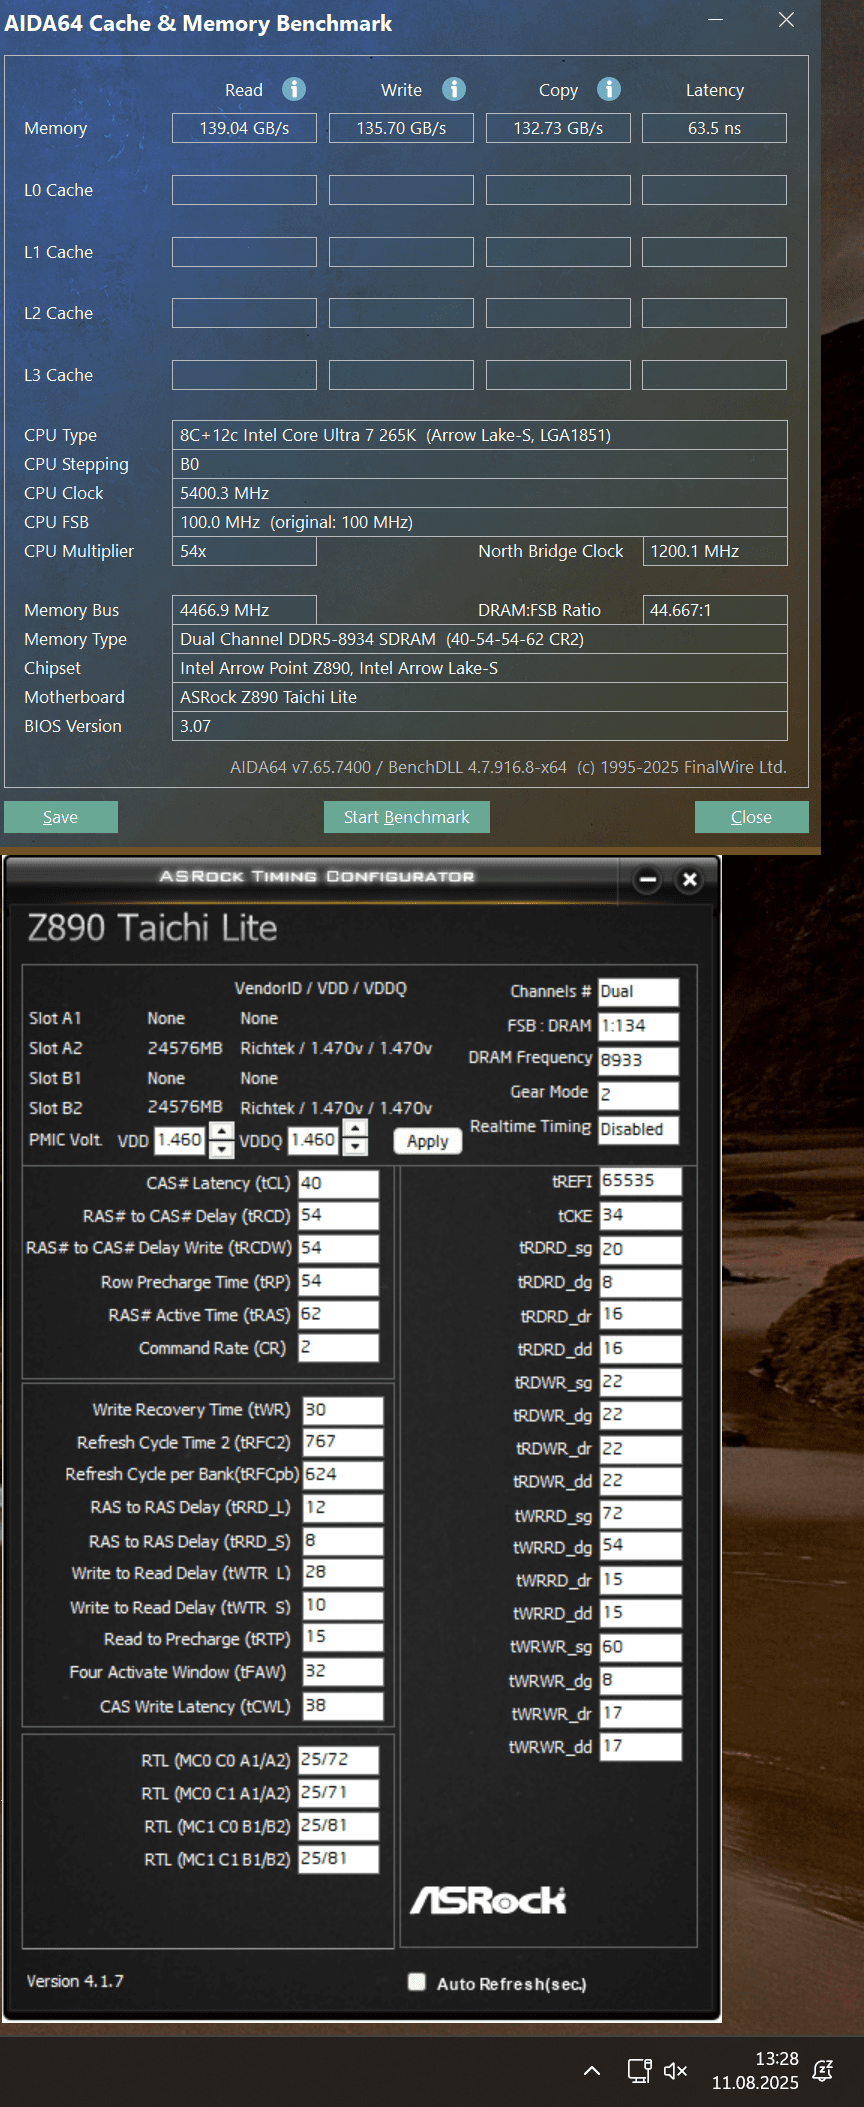The image size is (864, 2107).
Task: Click the Memory Read 139.04 GB/s value
Action: point(244,128)
